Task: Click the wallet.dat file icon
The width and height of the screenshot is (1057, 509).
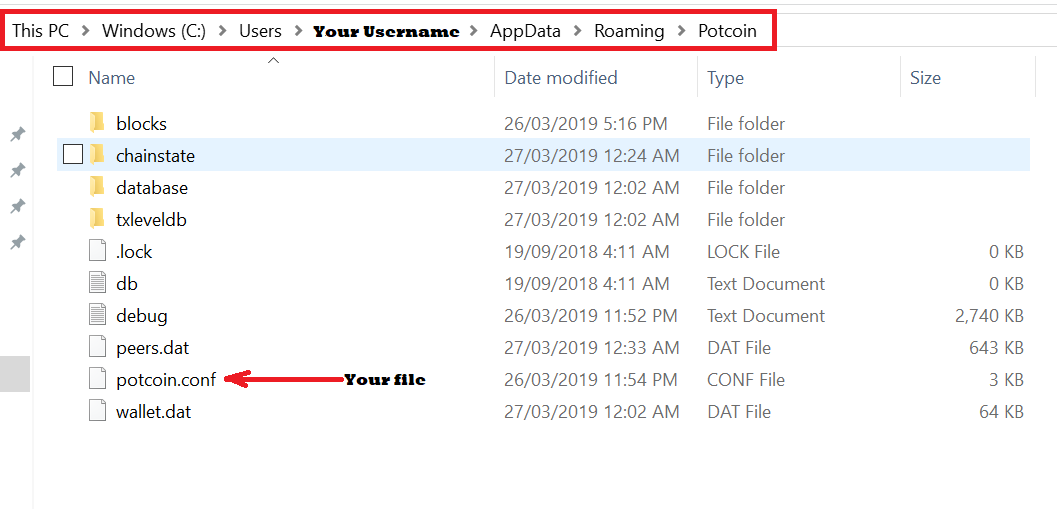Action: [x=98, y=412]
